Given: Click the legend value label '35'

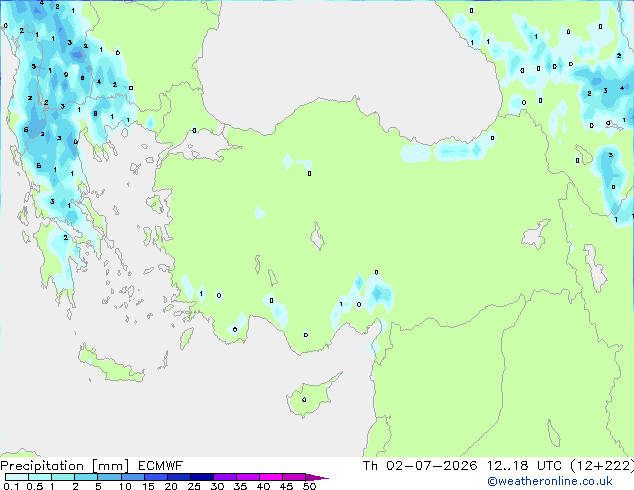Looking at the screenshot, I should click(240, 486).
